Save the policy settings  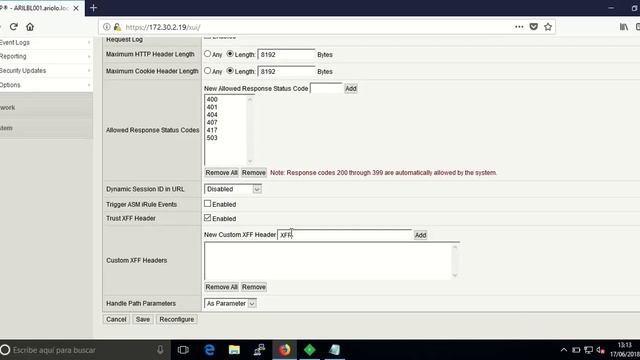(143, 319)
